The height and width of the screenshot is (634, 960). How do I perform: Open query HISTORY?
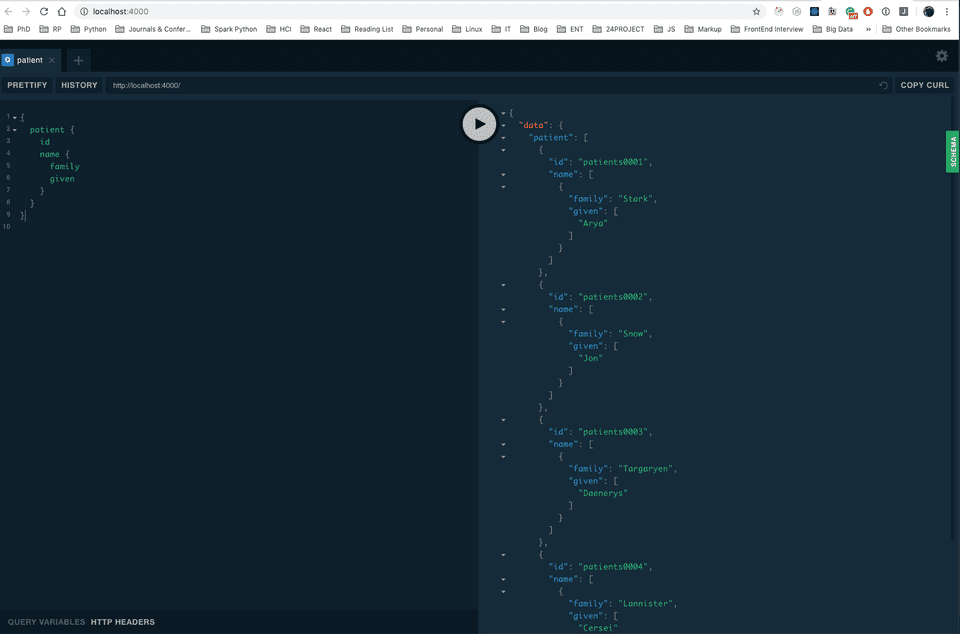tap(79, 85)
